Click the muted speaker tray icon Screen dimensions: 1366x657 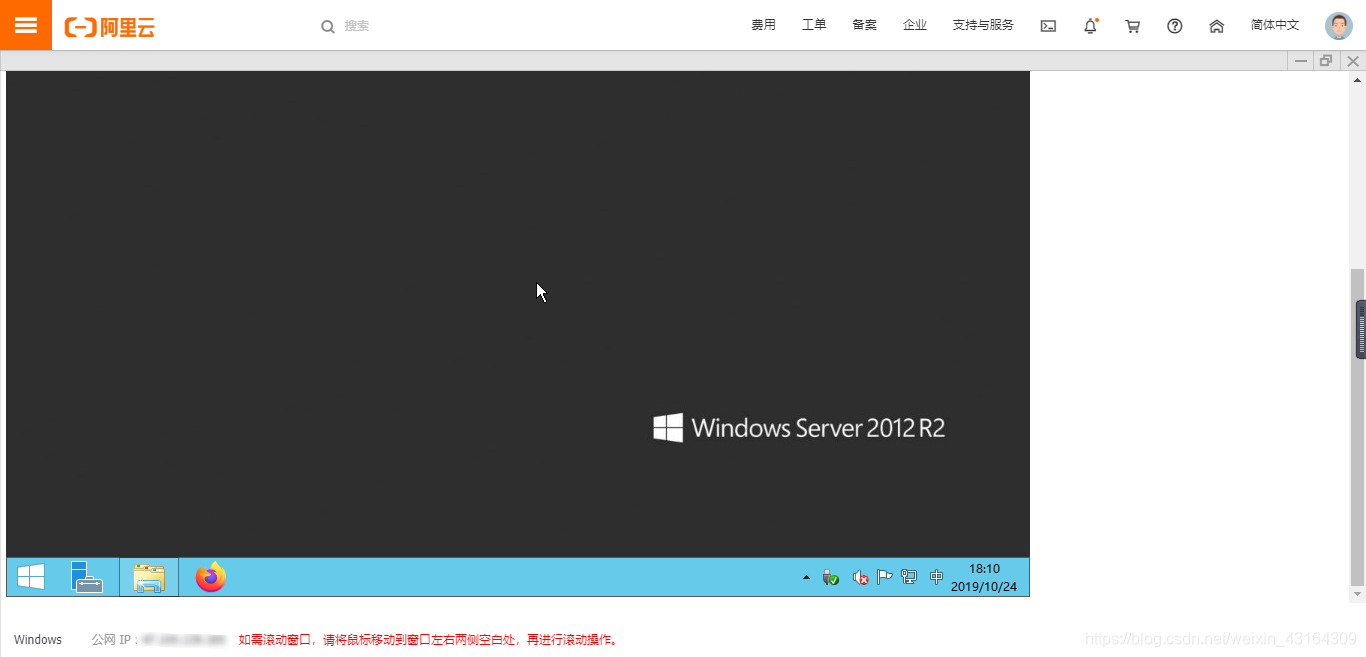pos(860,577)
